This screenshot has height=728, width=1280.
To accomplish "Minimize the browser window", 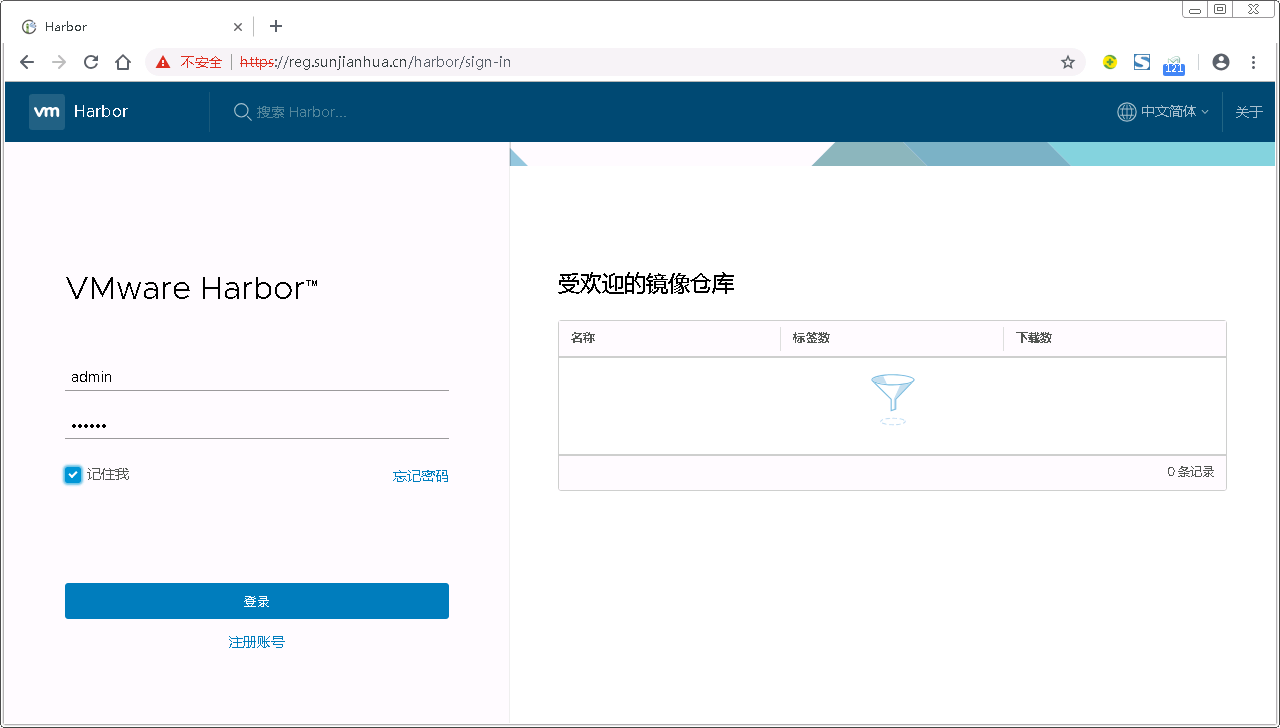I will (1195, 9).
